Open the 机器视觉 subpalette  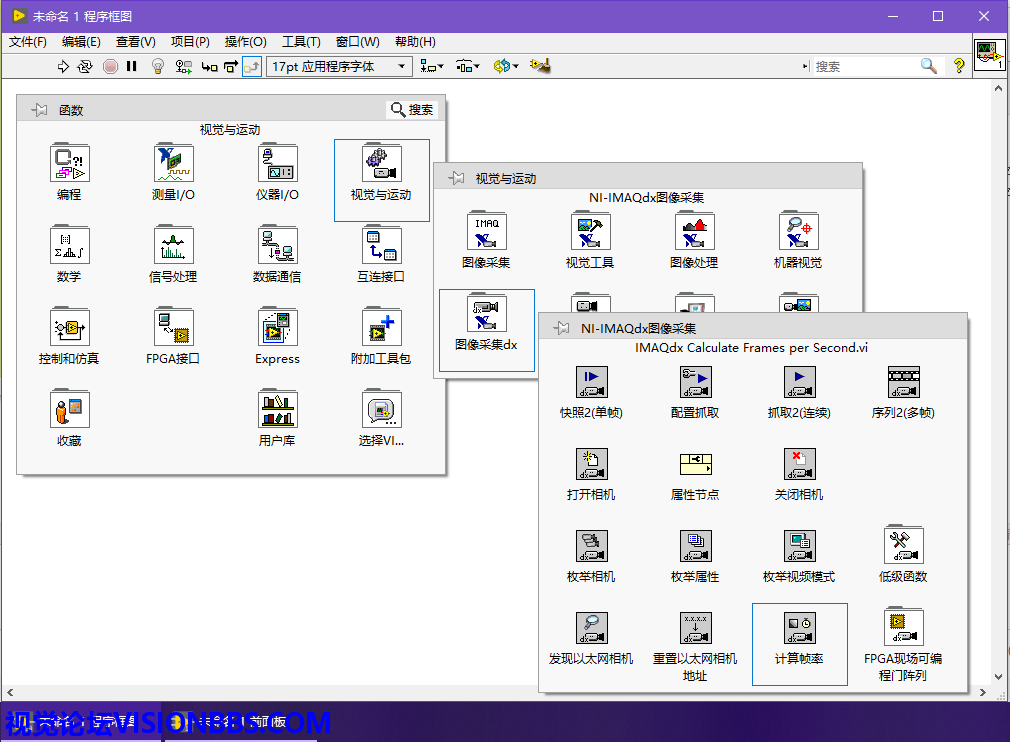click(x=798, y=233)
